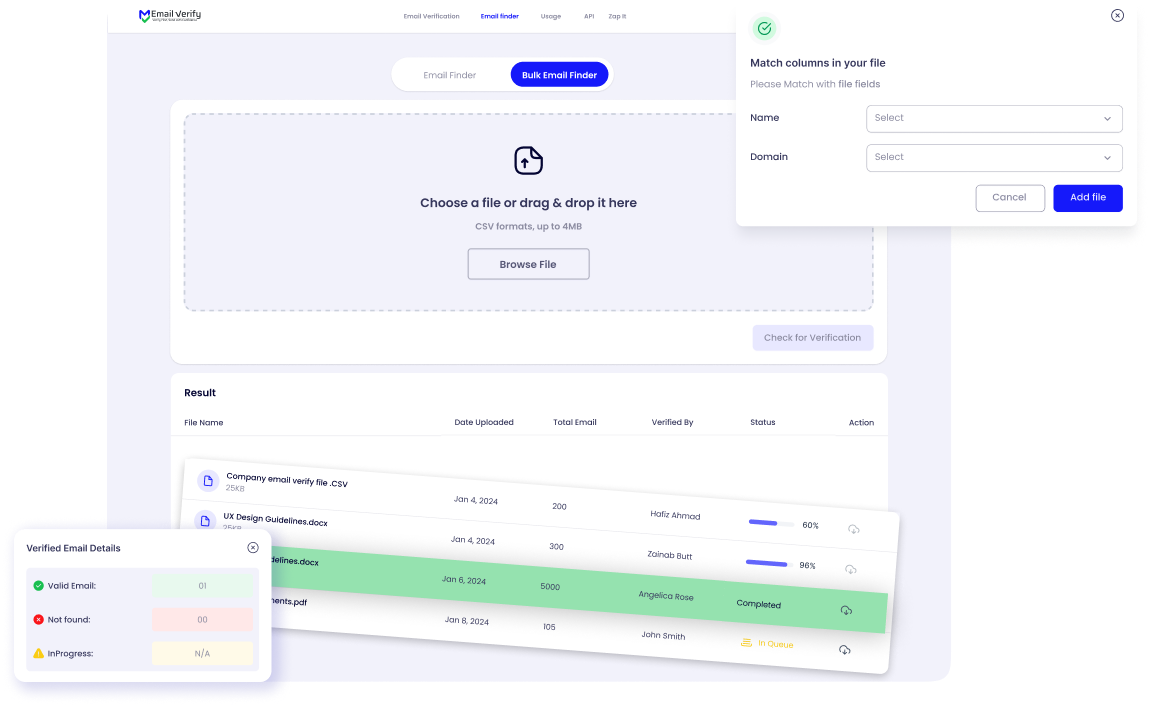Click the Not found count field 00
This screenshot has width=1149, height=706.
click(202, 619)
